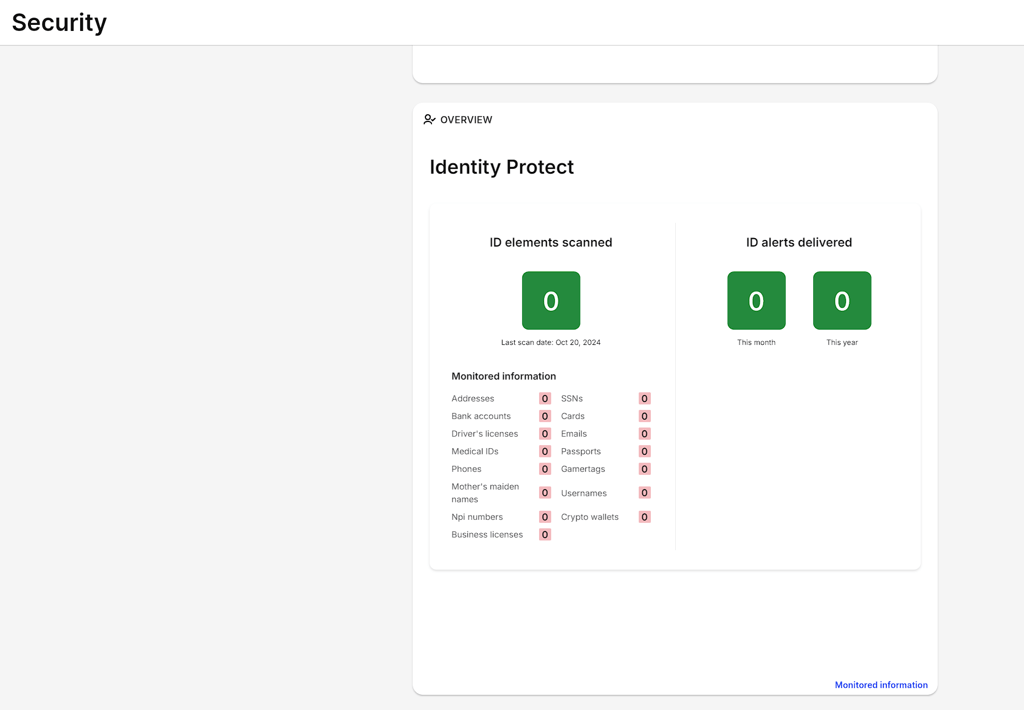The height and width of the screenshot is (710, 1024).
Task: Click the Gamertags count badge
Action: pos(645,469)
